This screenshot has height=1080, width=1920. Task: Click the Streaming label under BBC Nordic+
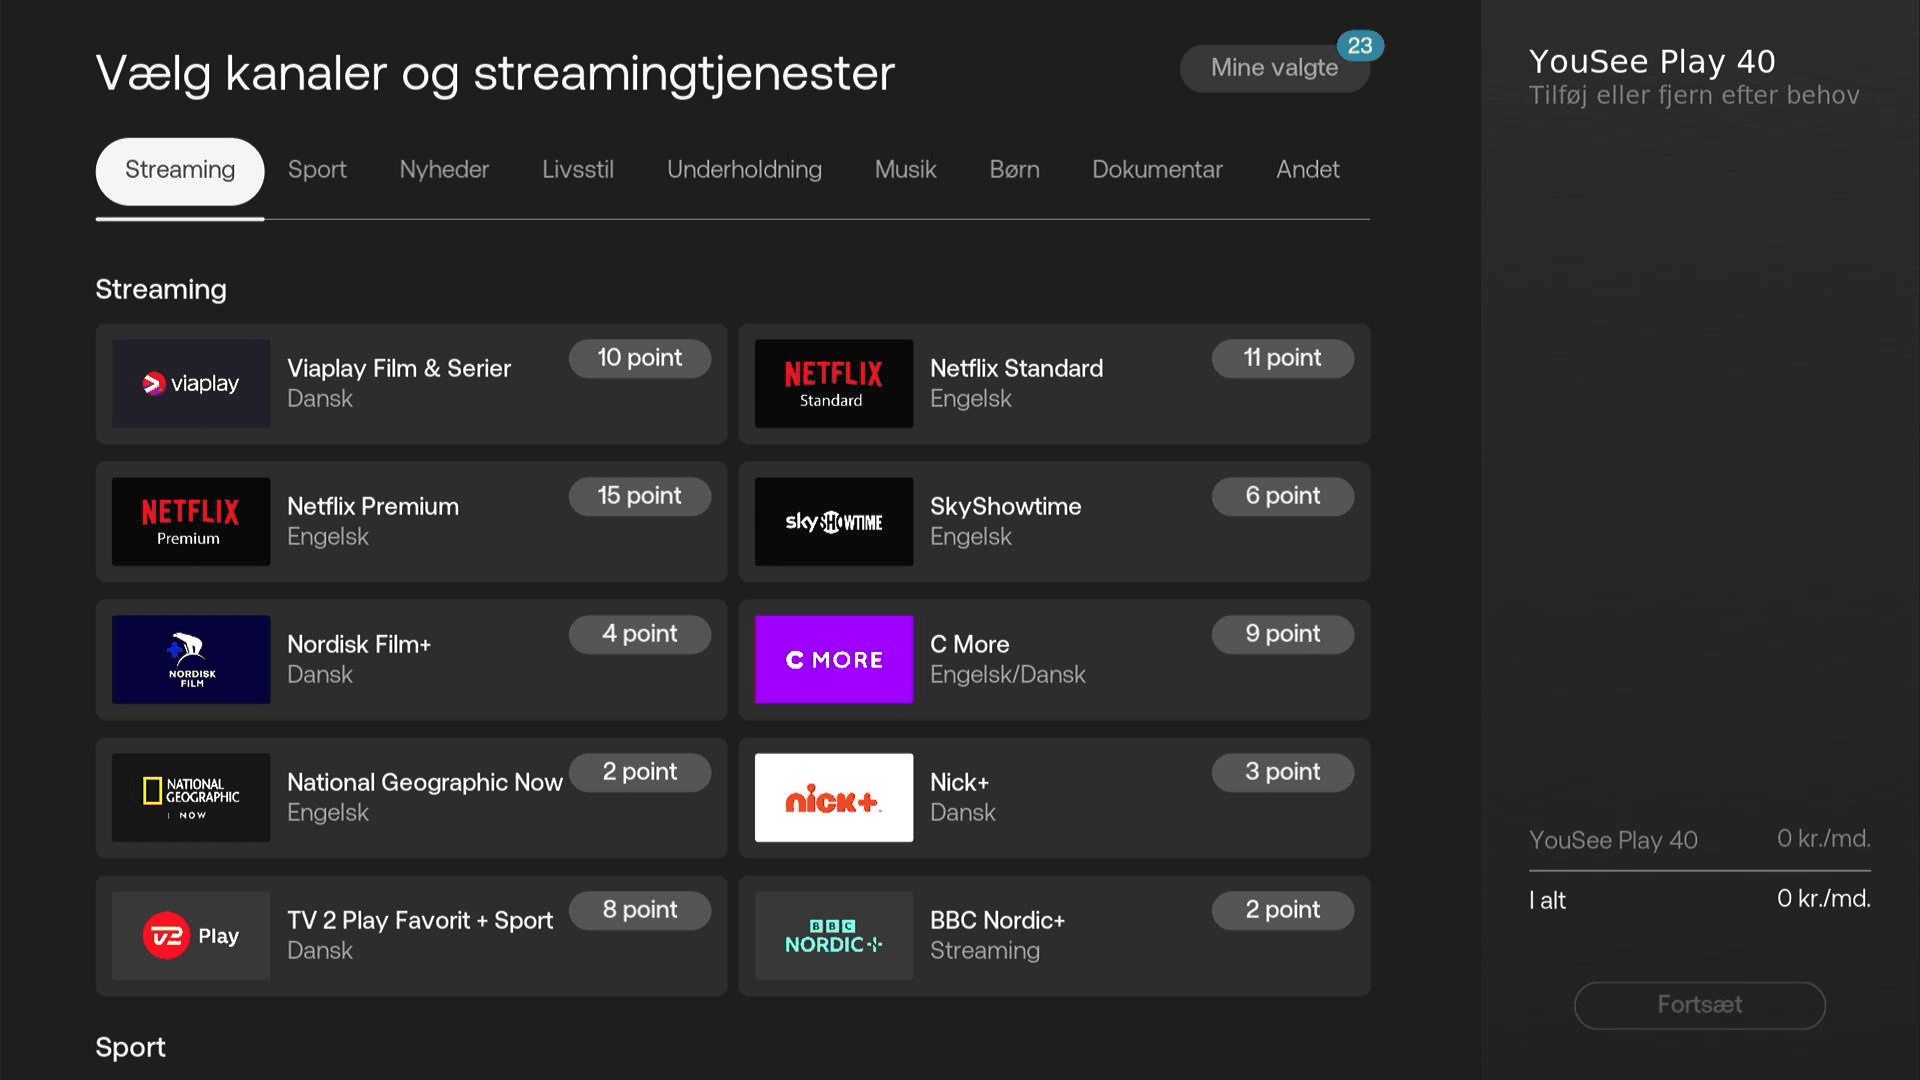pyautogui.click(x=984, y=951)
